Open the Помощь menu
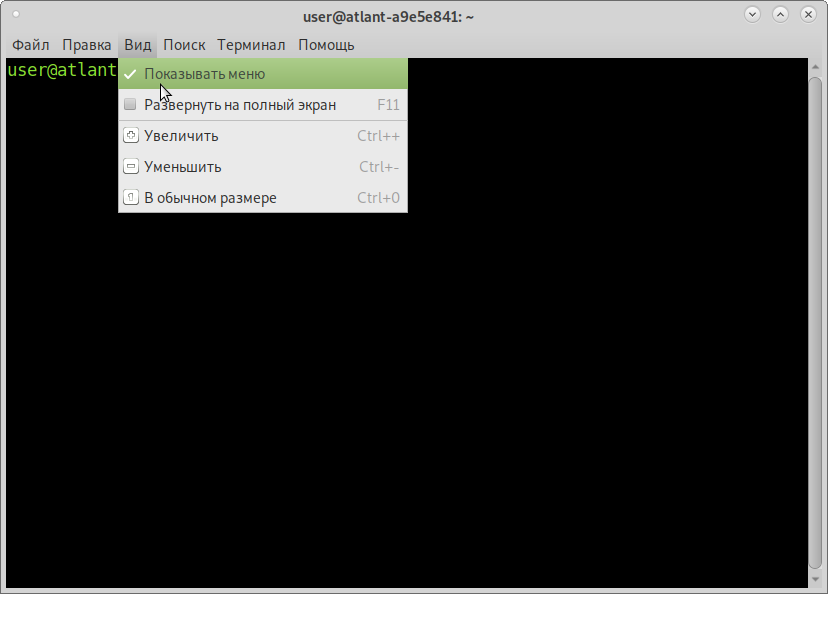The height and width of the screenshot is (622, 828). (326, 45)
